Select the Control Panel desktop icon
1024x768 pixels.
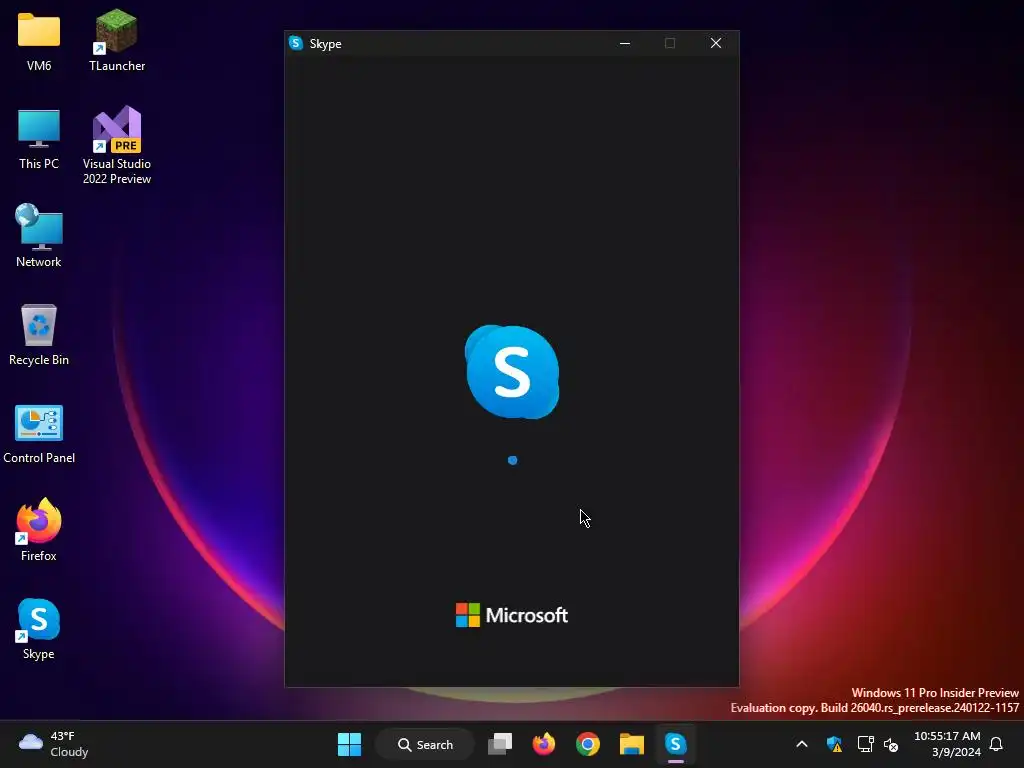point(39,434)
